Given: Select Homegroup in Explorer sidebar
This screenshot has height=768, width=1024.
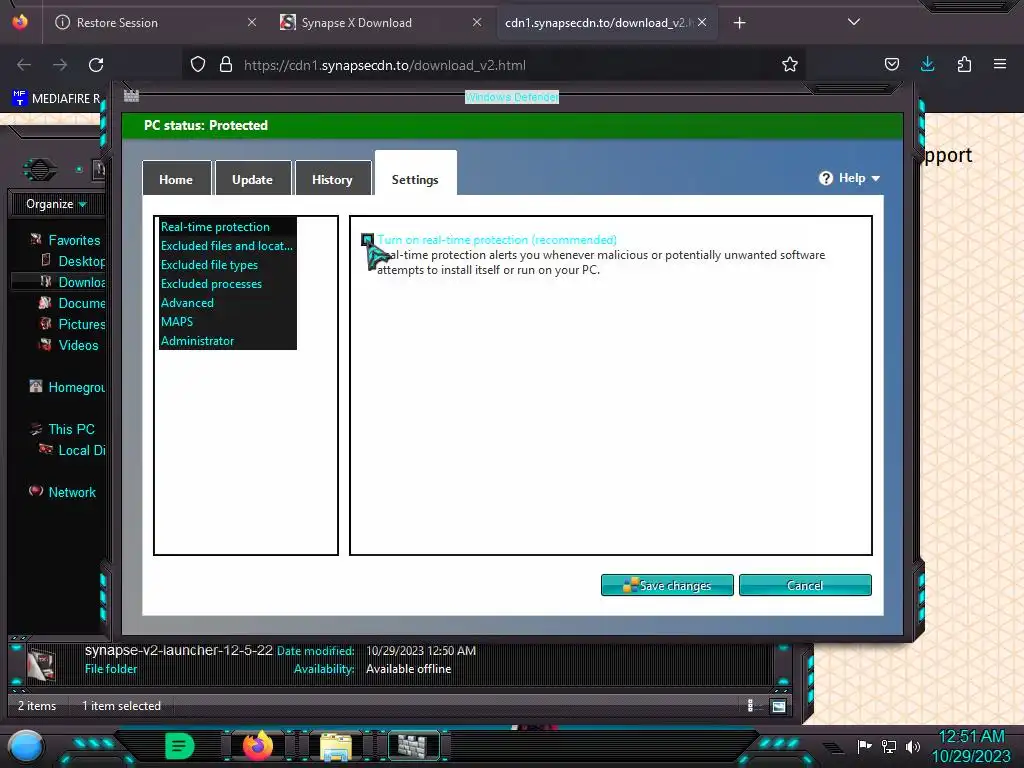Looking at the screenshot, I should pos(76,387).
